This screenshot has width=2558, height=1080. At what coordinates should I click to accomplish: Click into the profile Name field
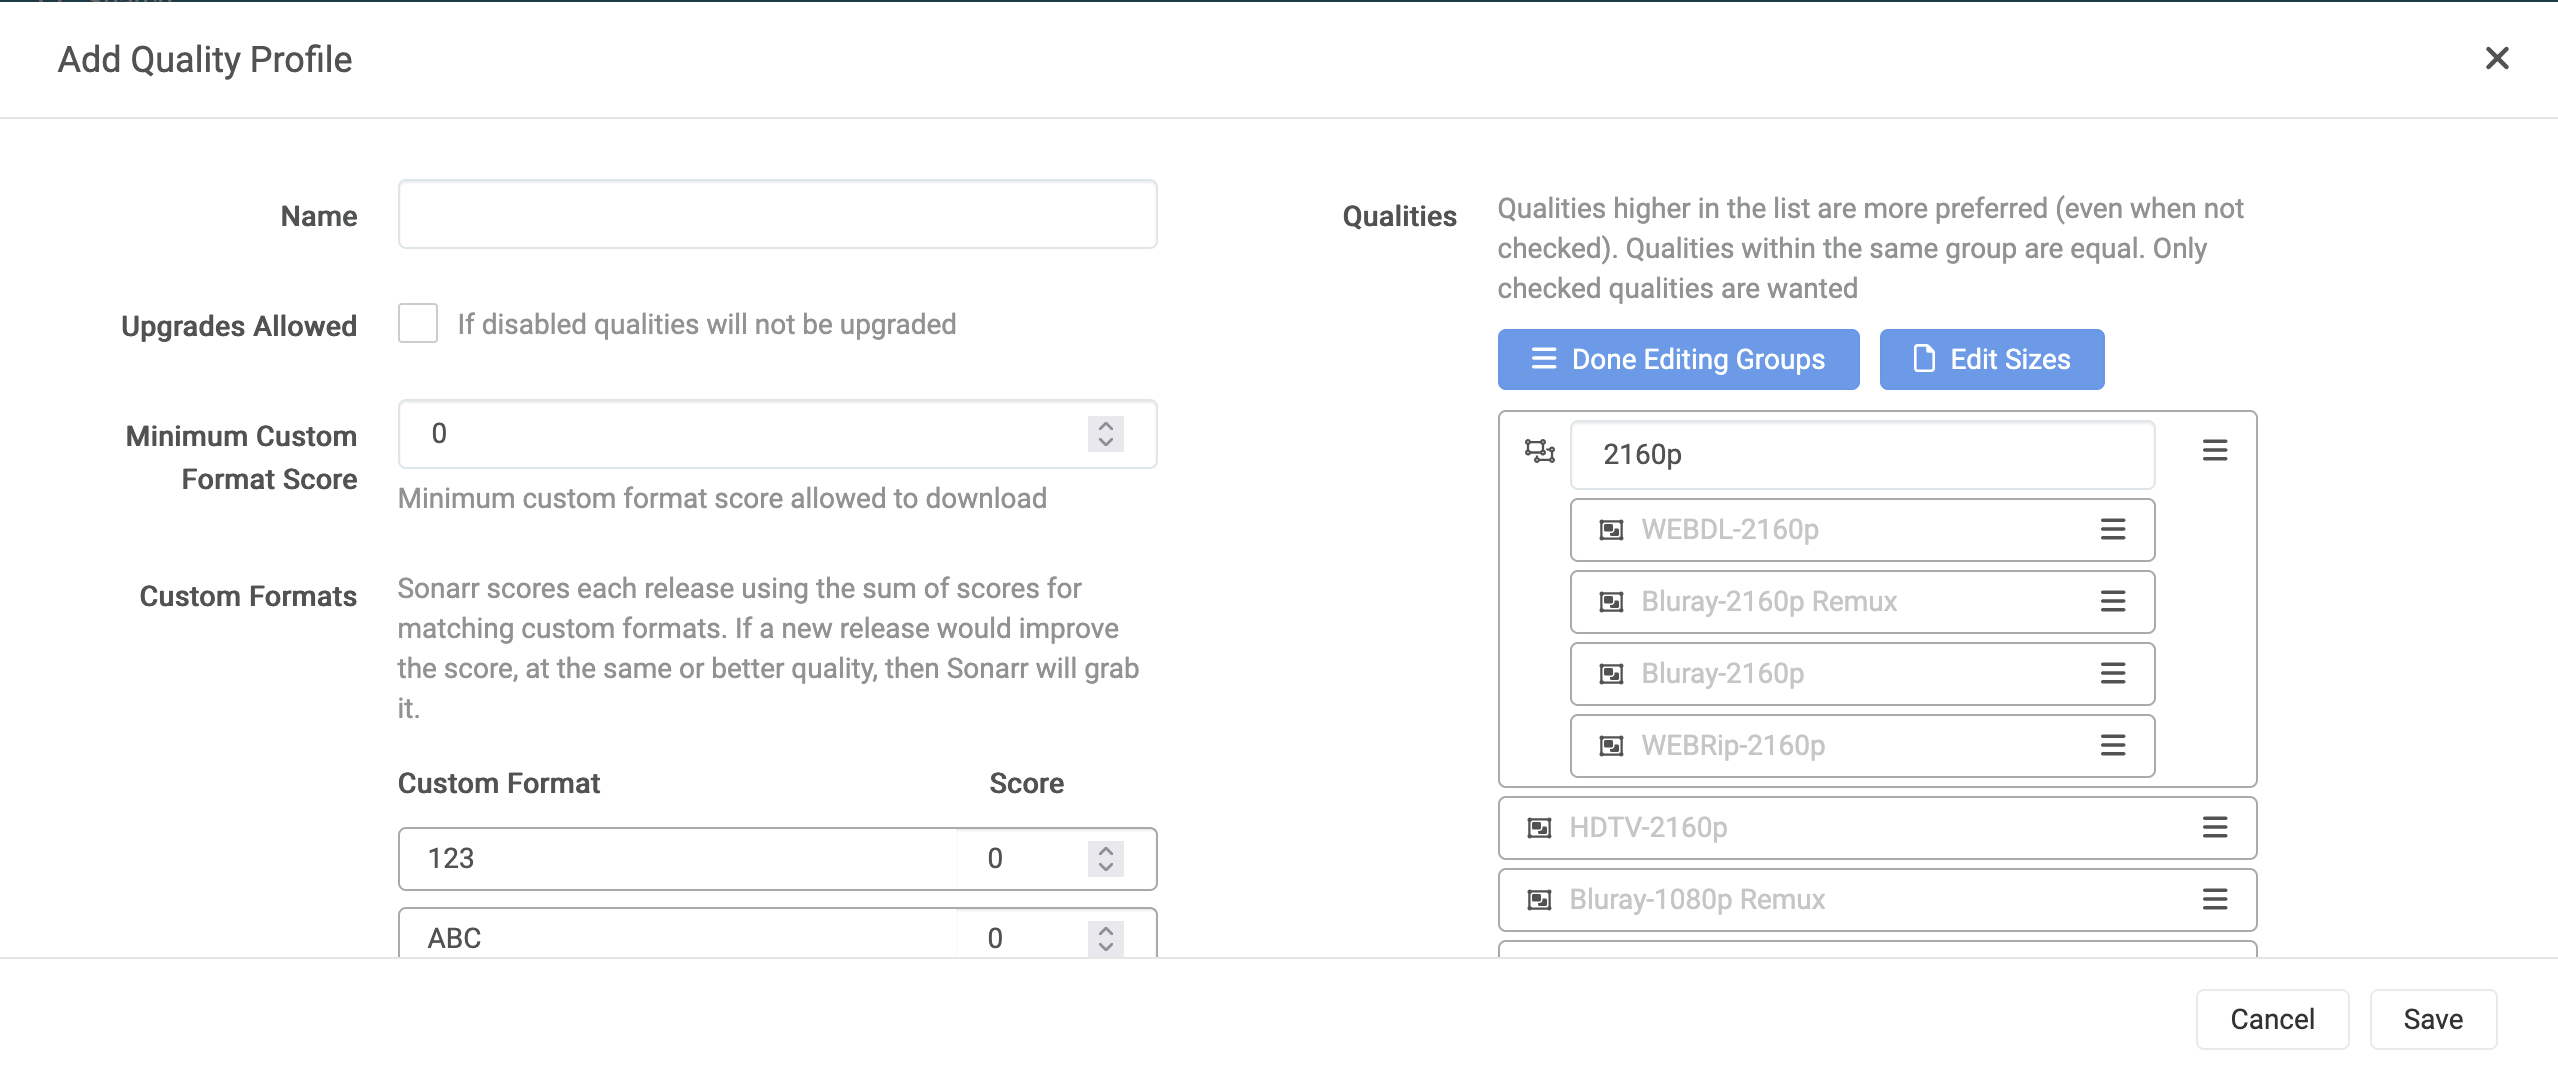click(x=777, y=215)
